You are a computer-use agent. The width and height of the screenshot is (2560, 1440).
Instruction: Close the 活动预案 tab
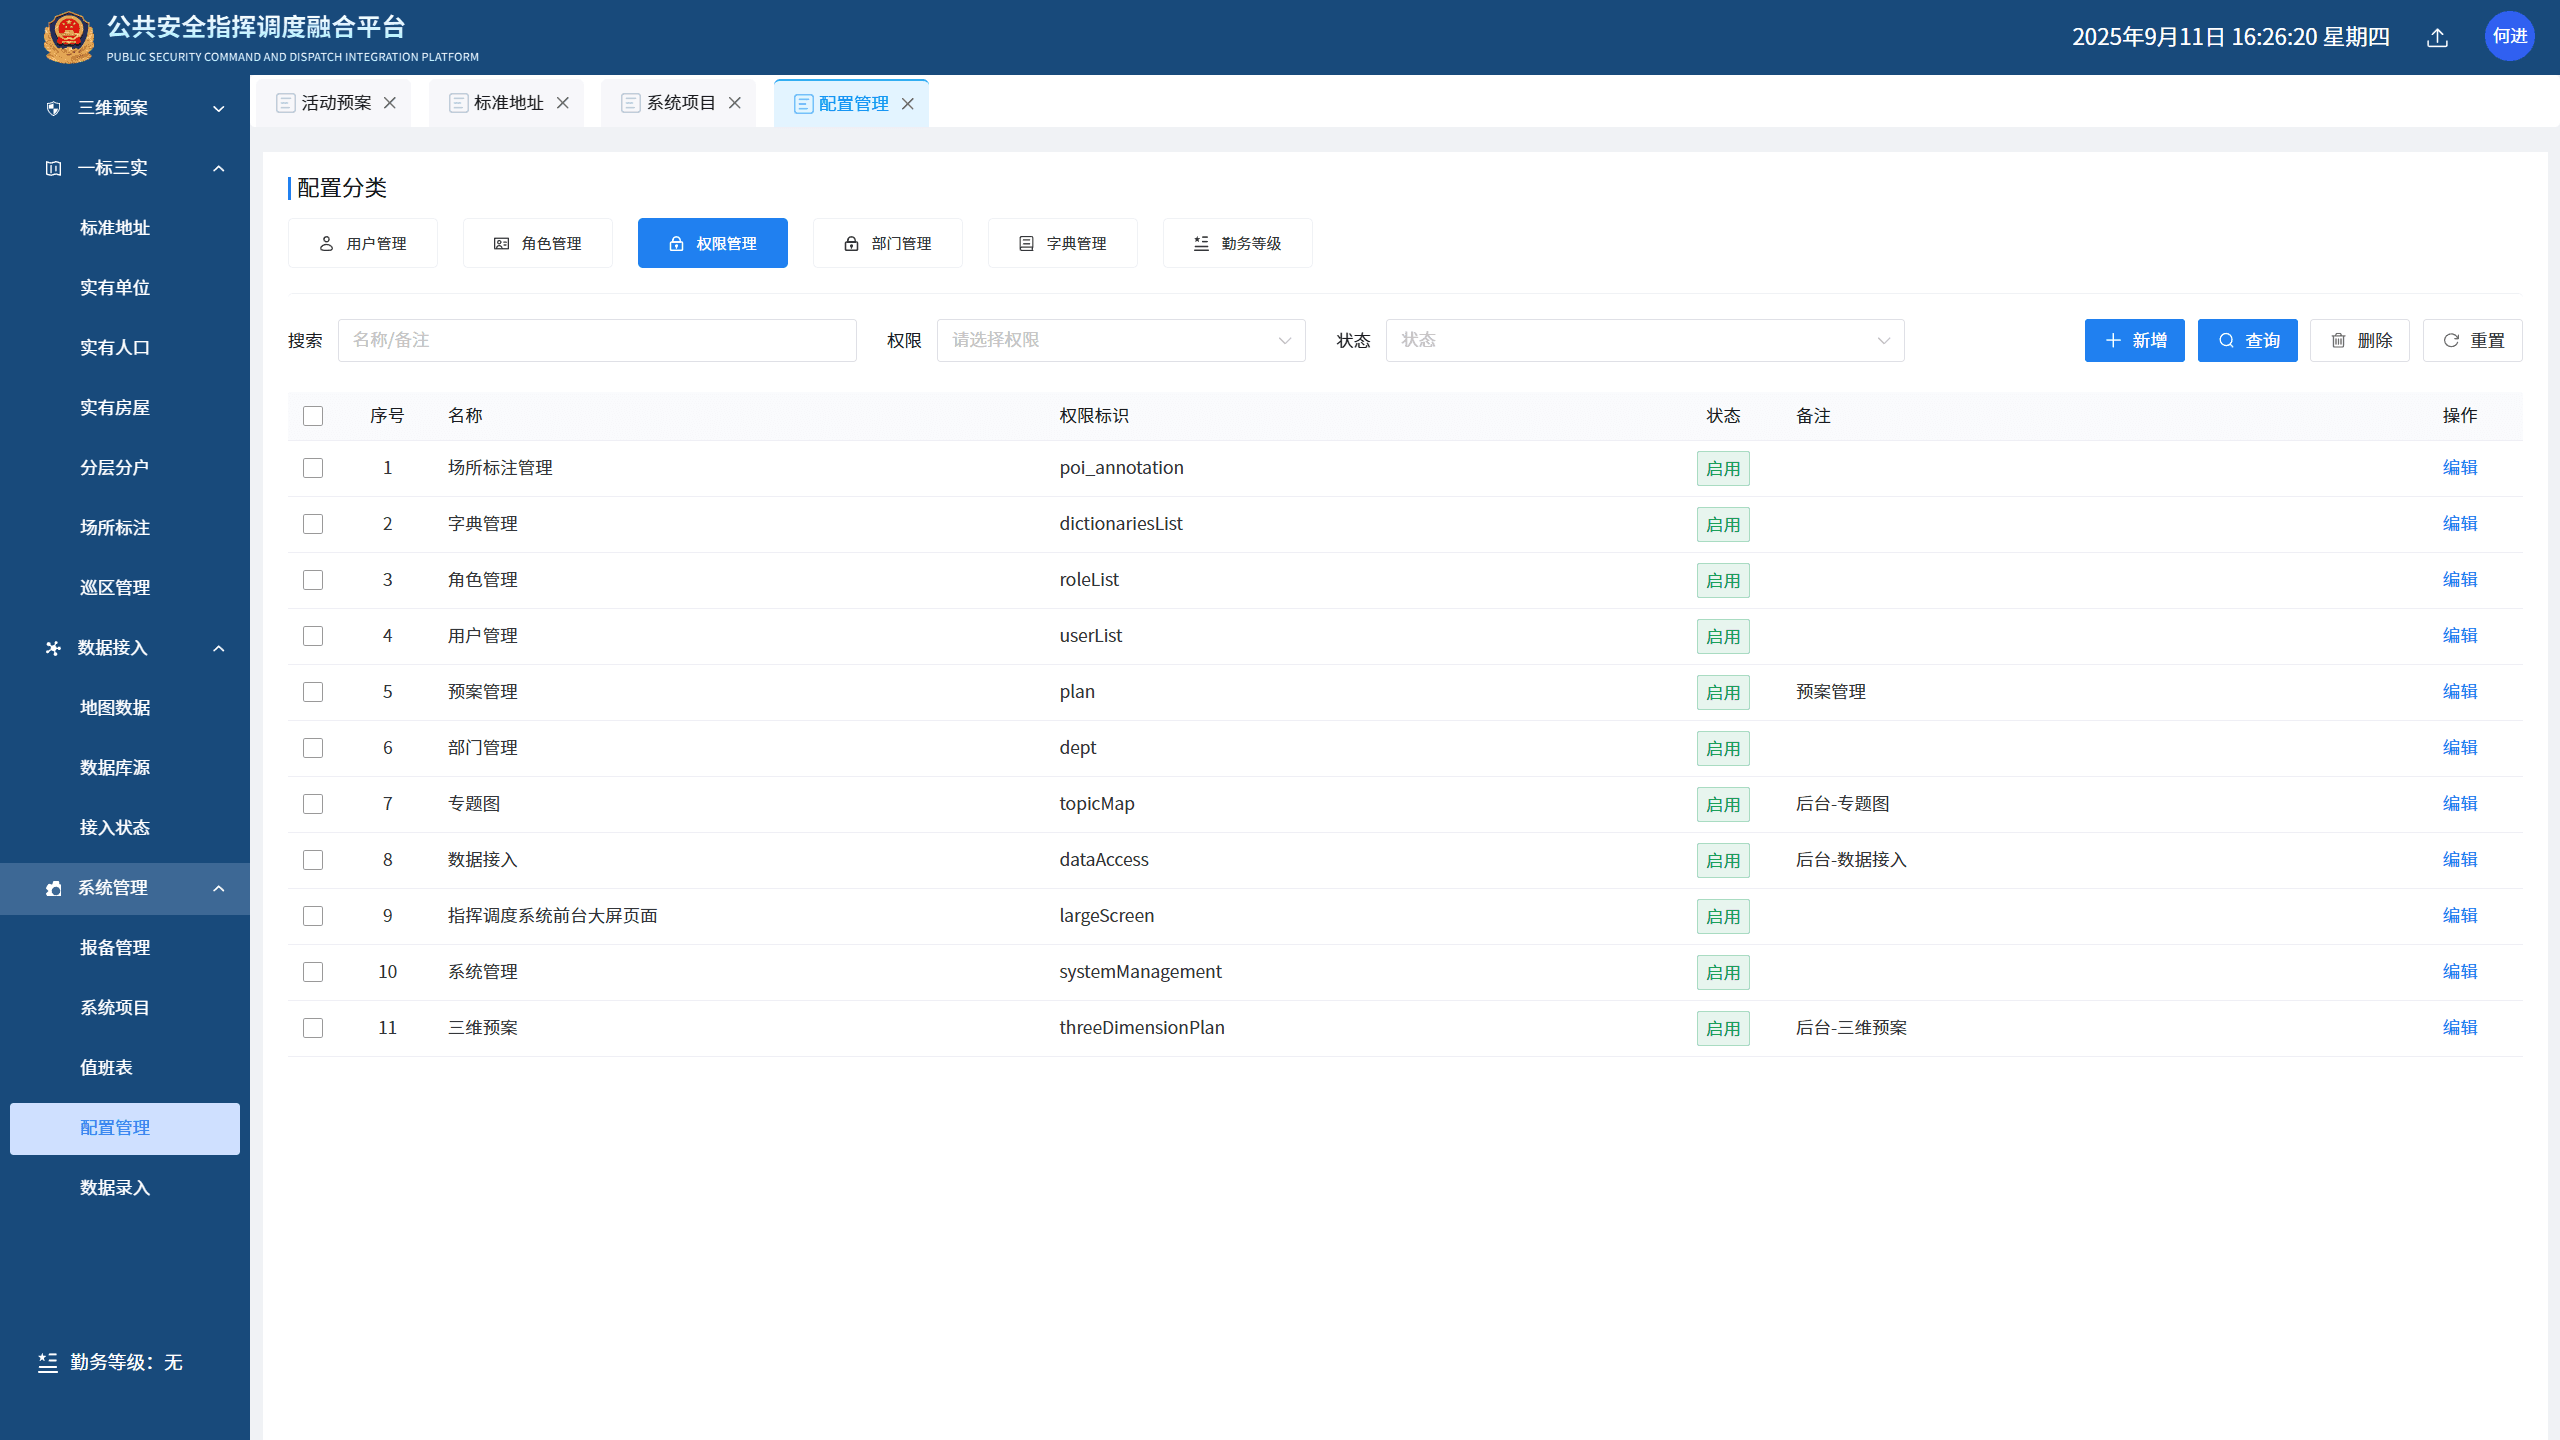click(x=390, y=103)
